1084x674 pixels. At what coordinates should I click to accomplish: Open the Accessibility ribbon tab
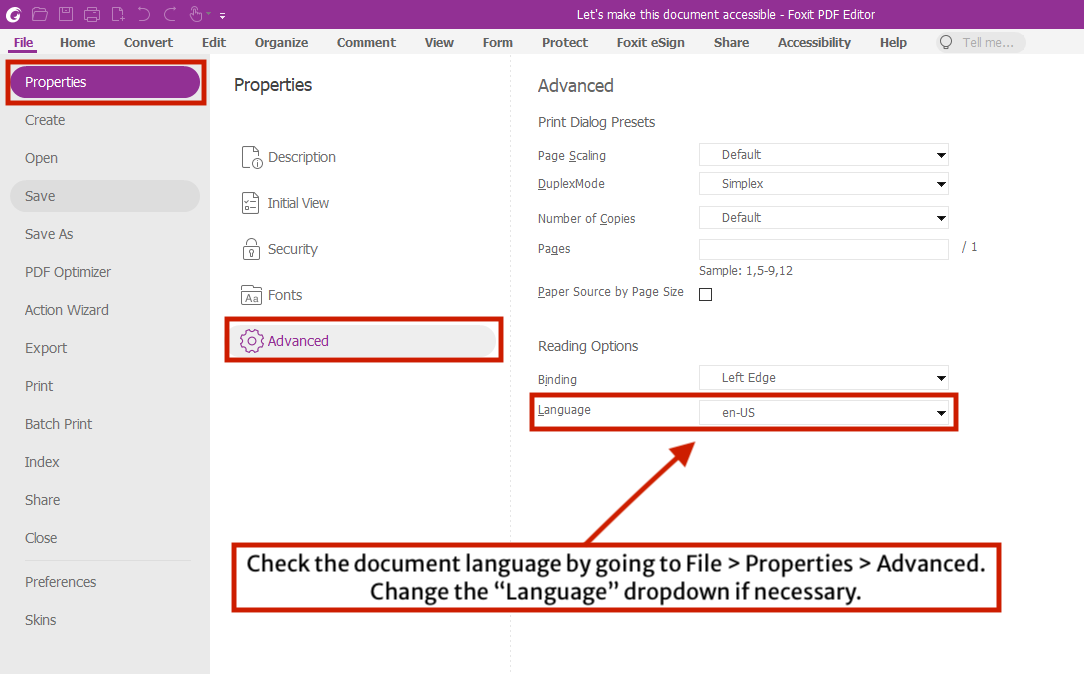[814, 43]
